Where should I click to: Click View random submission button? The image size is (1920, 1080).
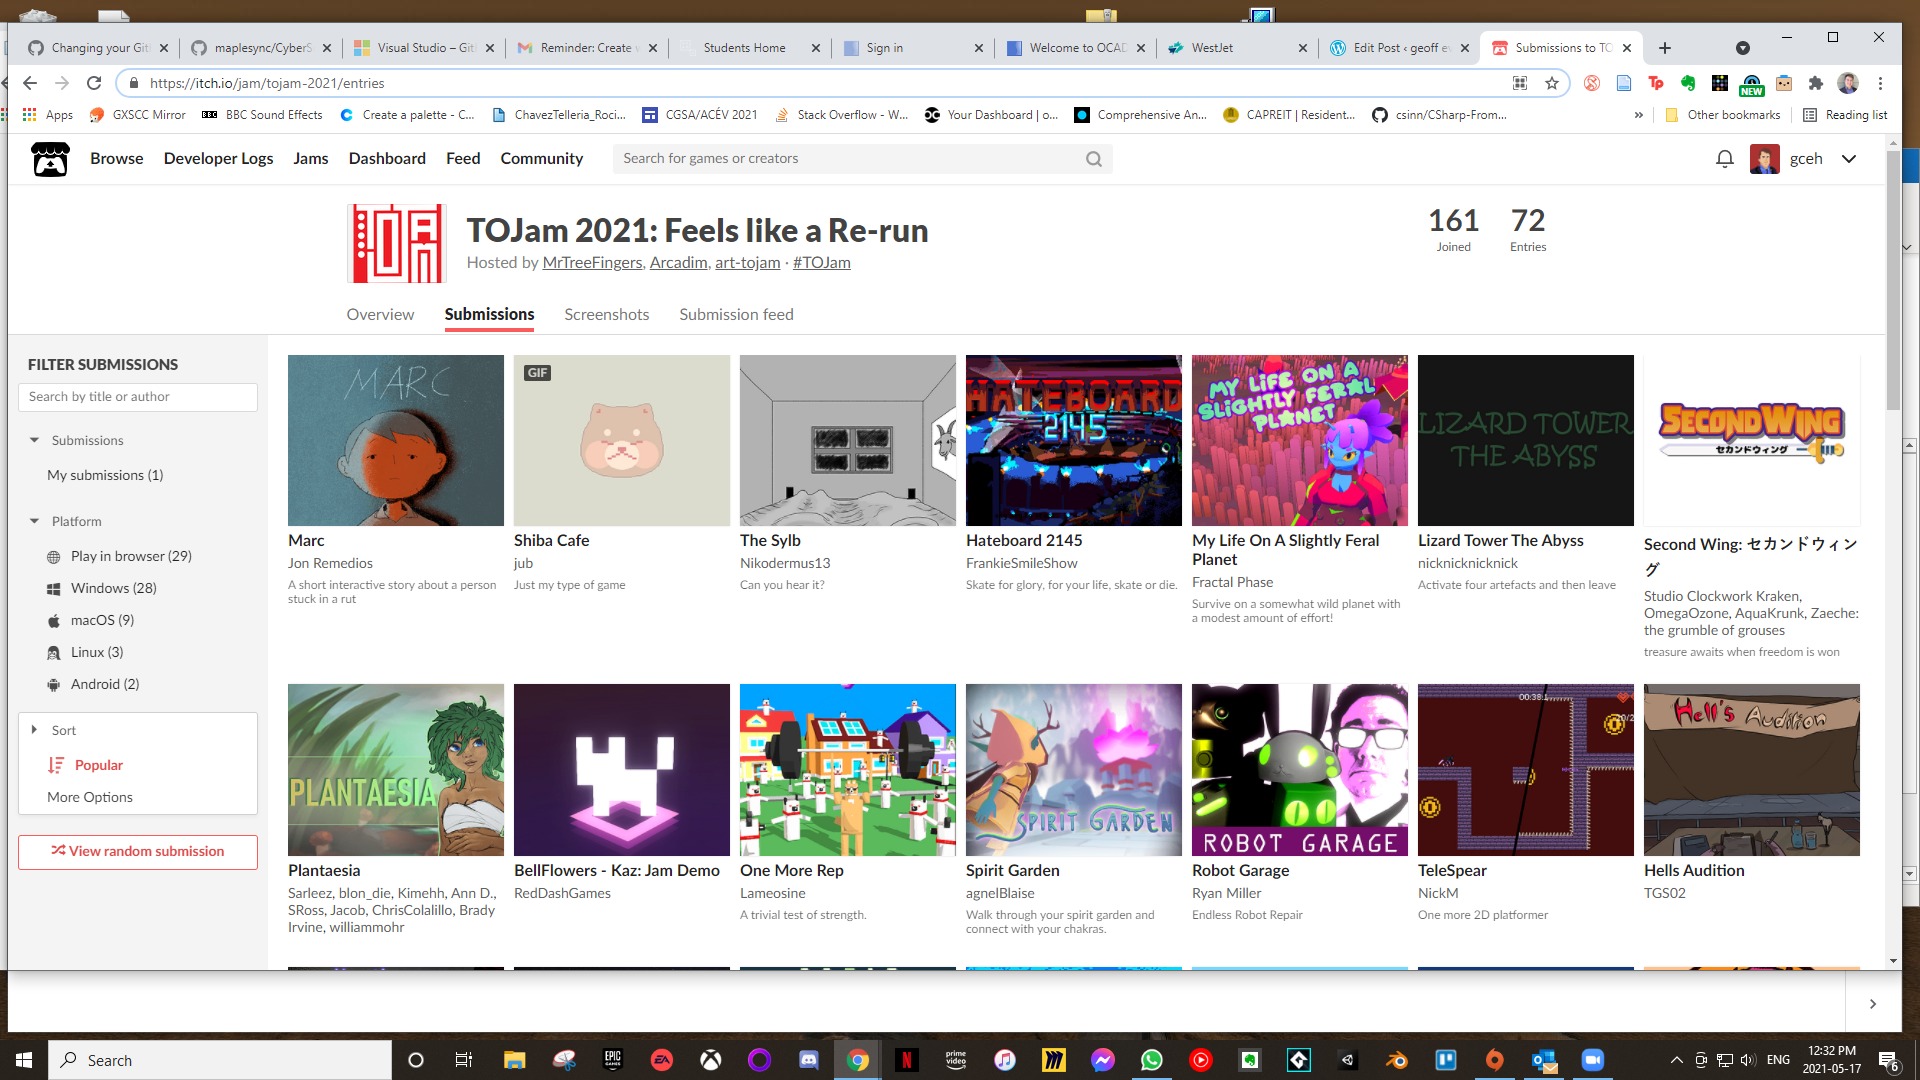click(x=138, y=851)
